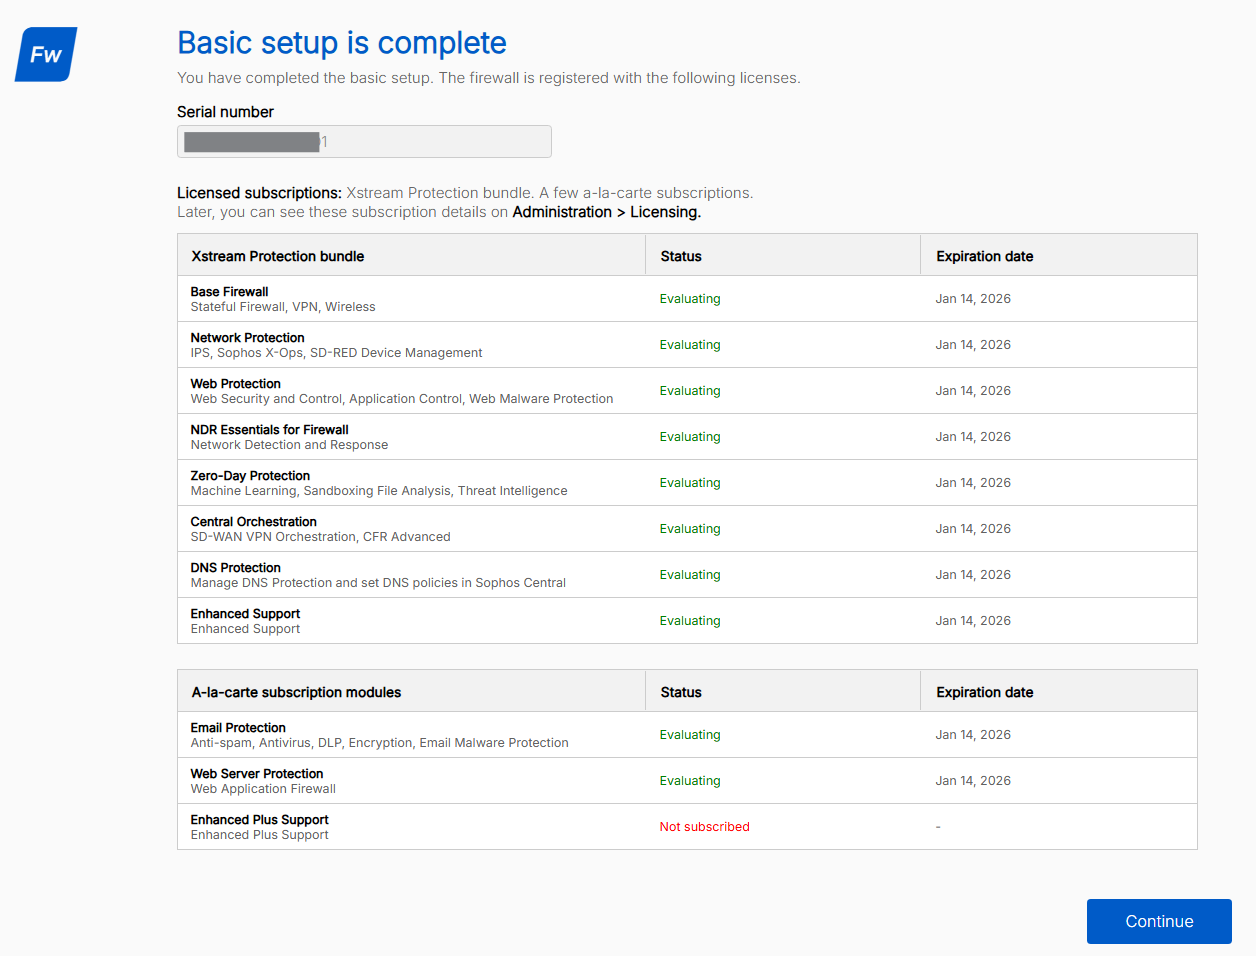Click the Status column header
Image resolution: width=1256 pixels, height=956 pixels.
click(x=681, y=256)
